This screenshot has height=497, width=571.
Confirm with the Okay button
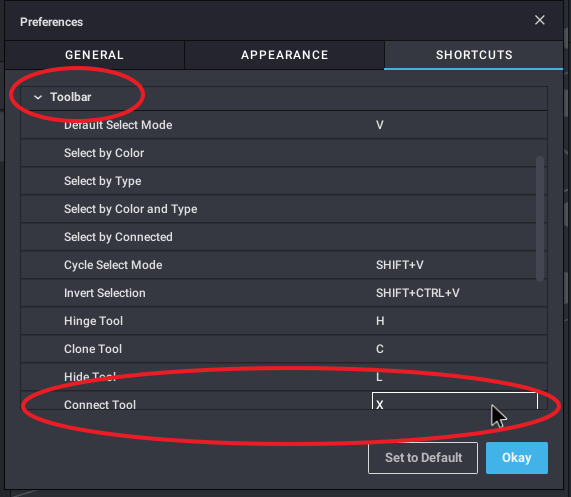pyautogui.click(x=517, y=458)
